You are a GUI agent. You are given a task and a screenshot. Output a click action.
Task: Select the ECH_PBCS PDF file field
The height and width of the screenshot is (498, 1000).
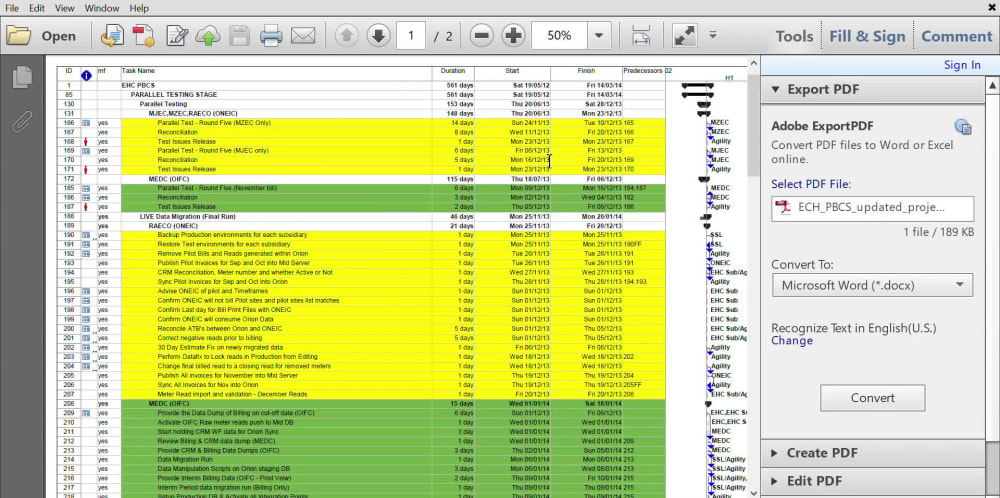pyautogui.click(x=872, y=209)
